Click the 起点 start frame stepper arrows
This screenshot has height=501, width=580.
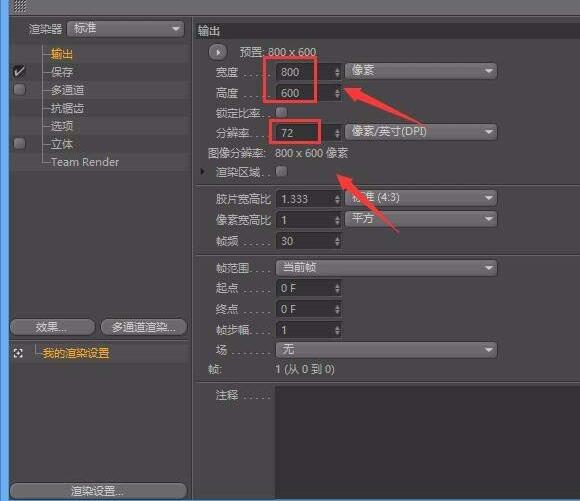[x=337, y=288]
